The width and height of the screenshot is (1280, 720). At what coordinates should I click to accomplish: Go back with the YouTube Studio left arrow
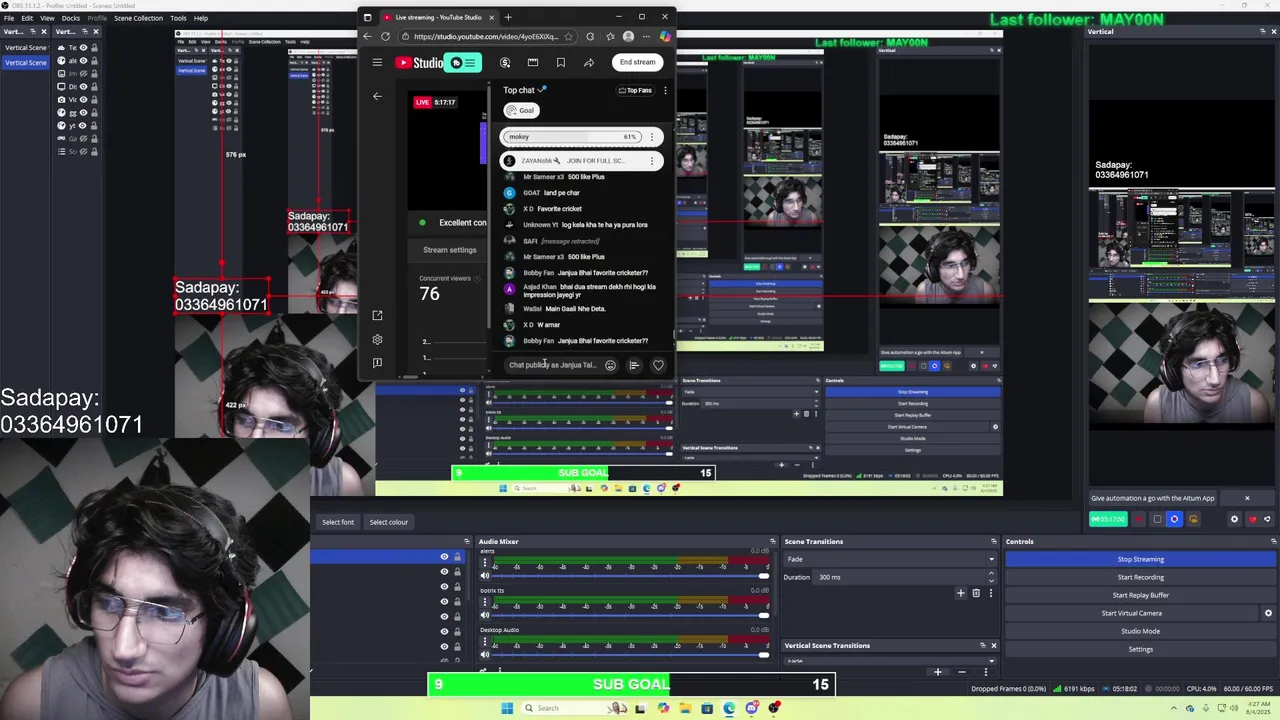click(x=377, y=97)
